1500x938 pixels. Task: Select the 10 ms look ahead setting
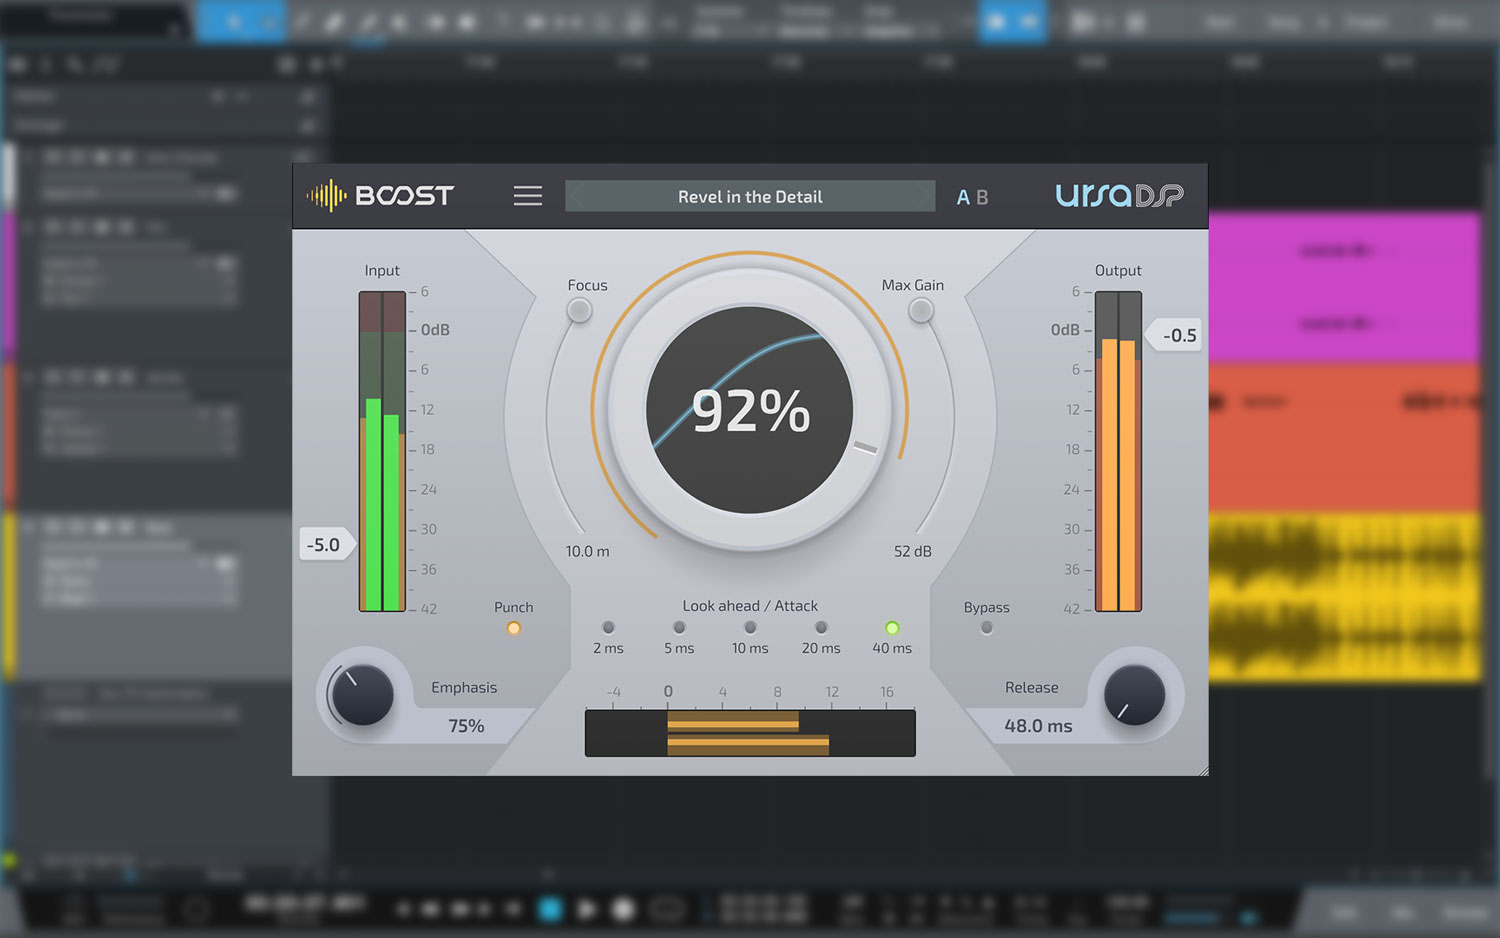coord(750,628)
